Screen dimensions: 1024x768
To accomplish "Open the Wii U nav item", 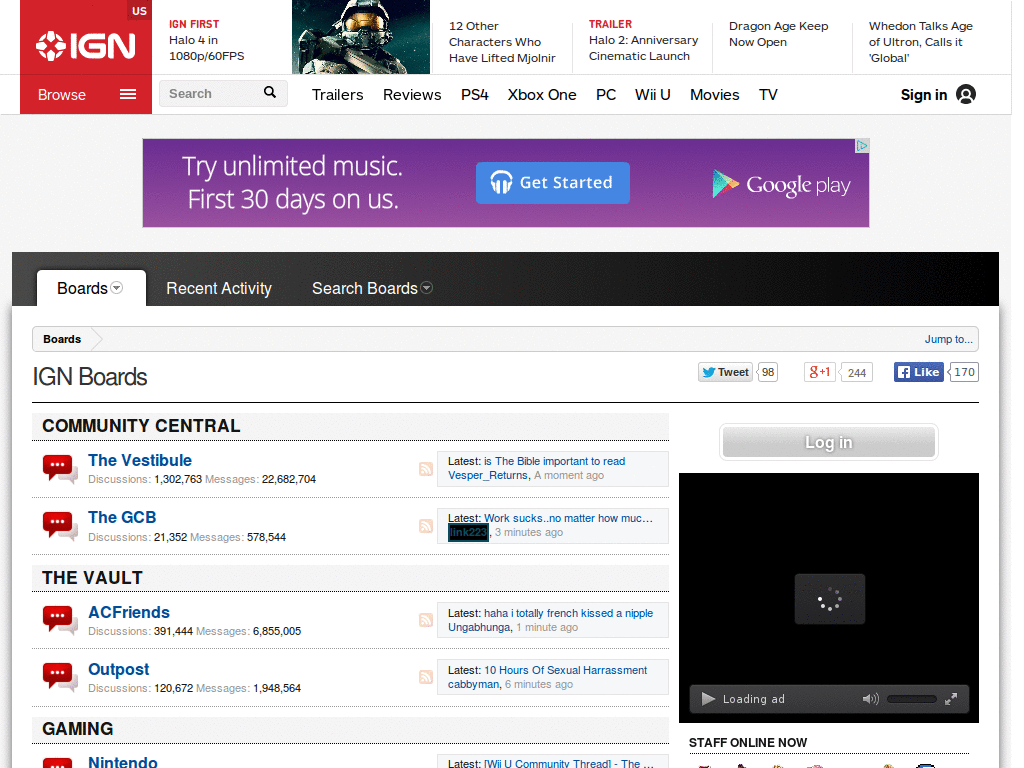I will click(652, 95).
